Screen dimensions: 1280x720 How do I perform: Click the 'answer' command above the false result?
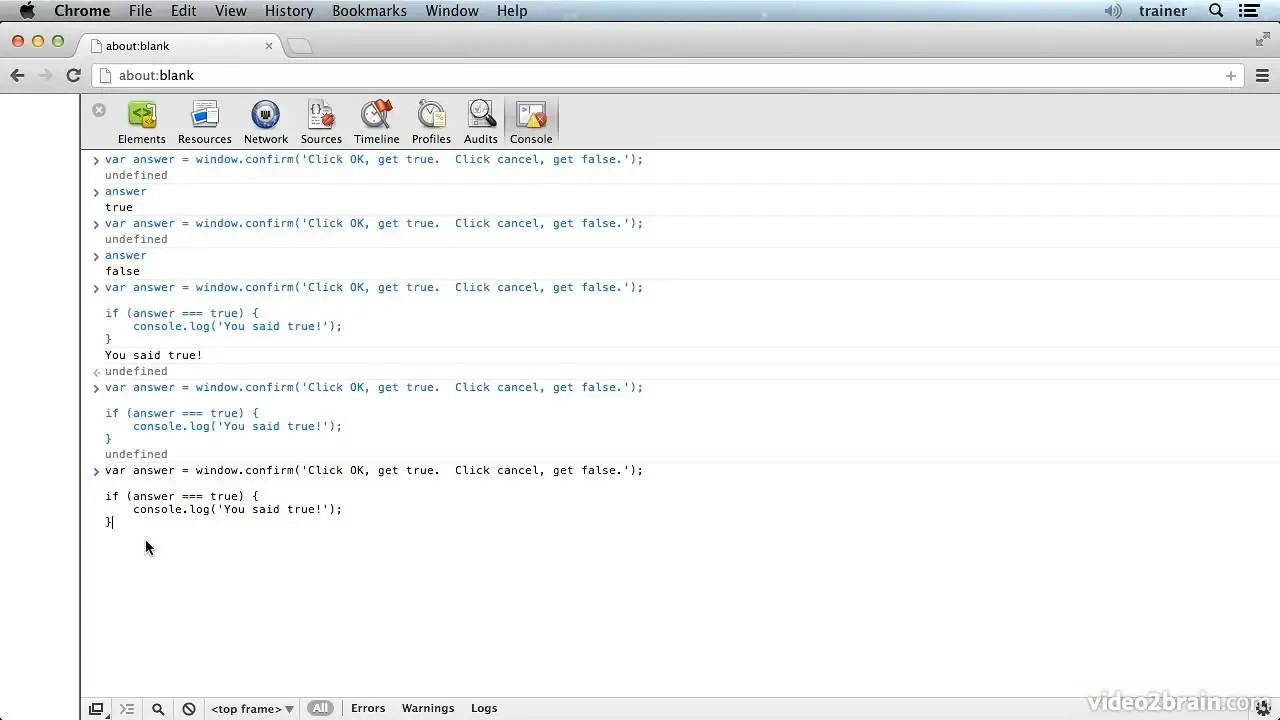coord(126,255)
